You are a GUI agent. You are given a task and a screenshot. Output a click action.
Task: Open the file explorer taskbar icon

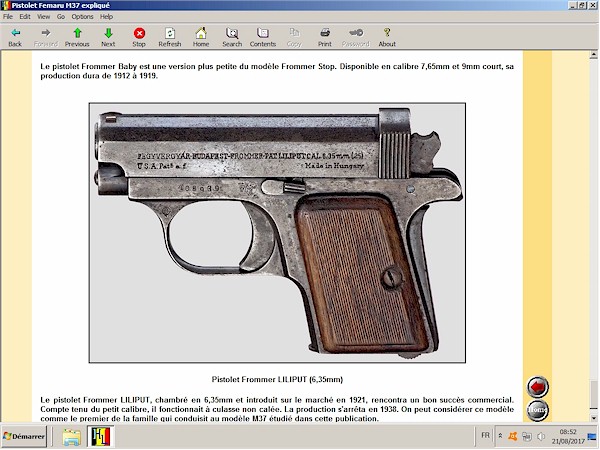[x=72, y=437]
